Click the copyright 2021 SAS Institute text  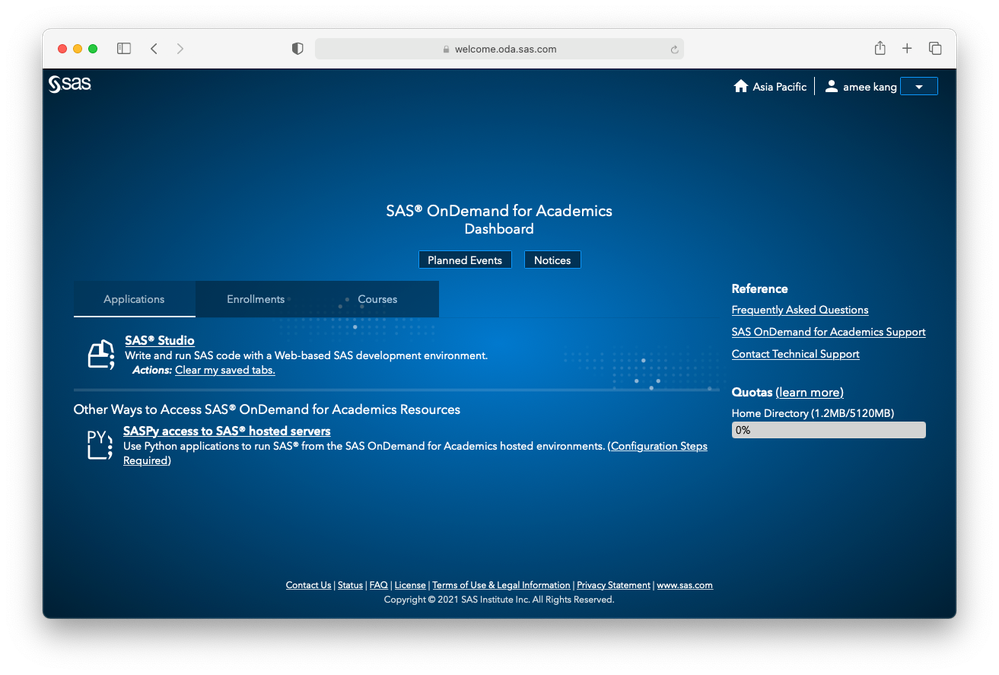(x=499, y=600)
